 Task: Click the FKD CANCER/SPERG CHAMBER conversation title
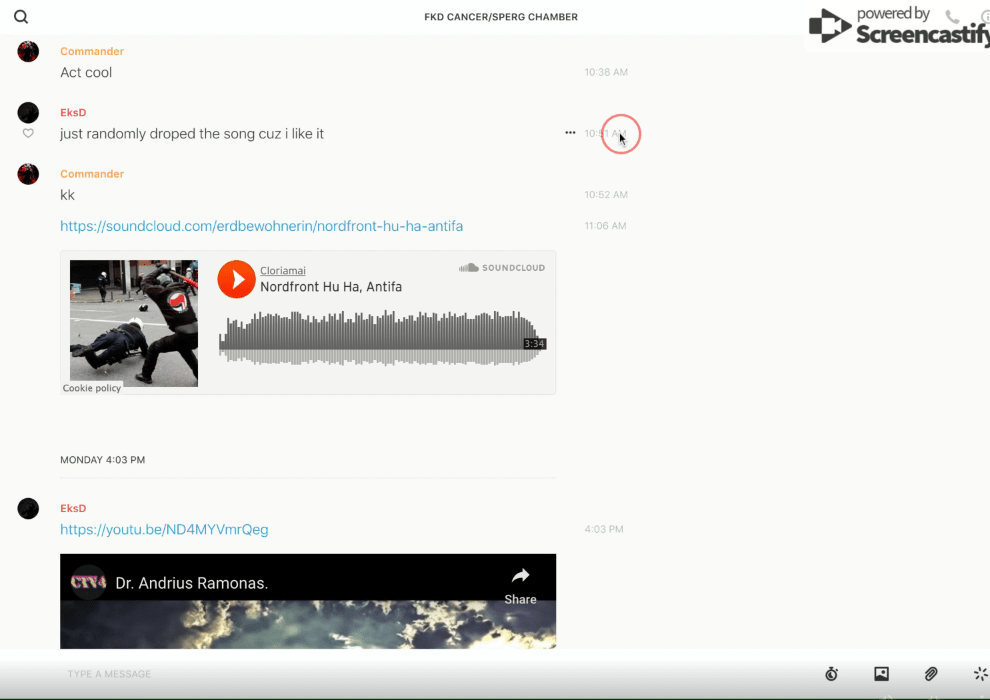(x=500, y=17)
